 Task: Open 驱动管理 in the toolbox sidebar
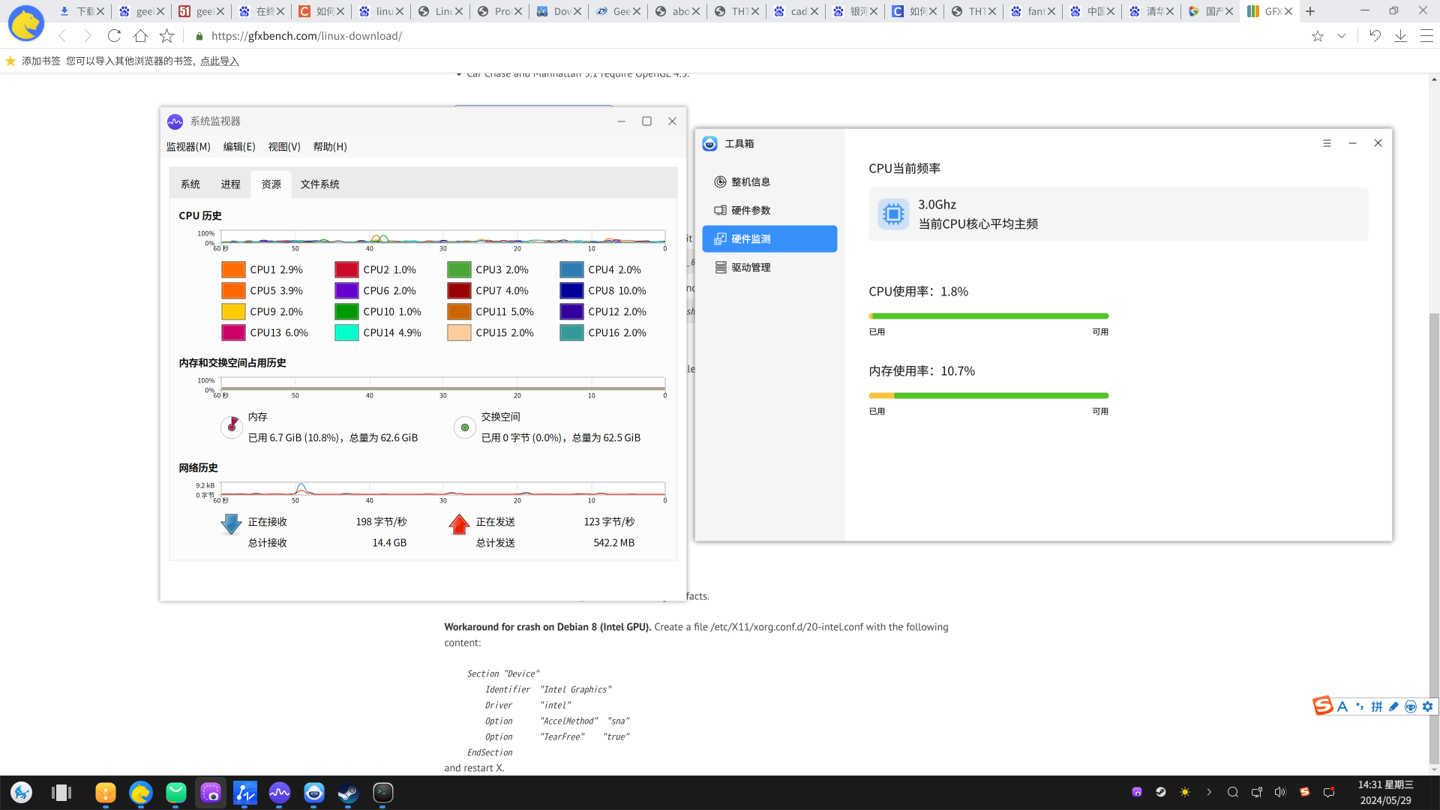click(750, 268)
